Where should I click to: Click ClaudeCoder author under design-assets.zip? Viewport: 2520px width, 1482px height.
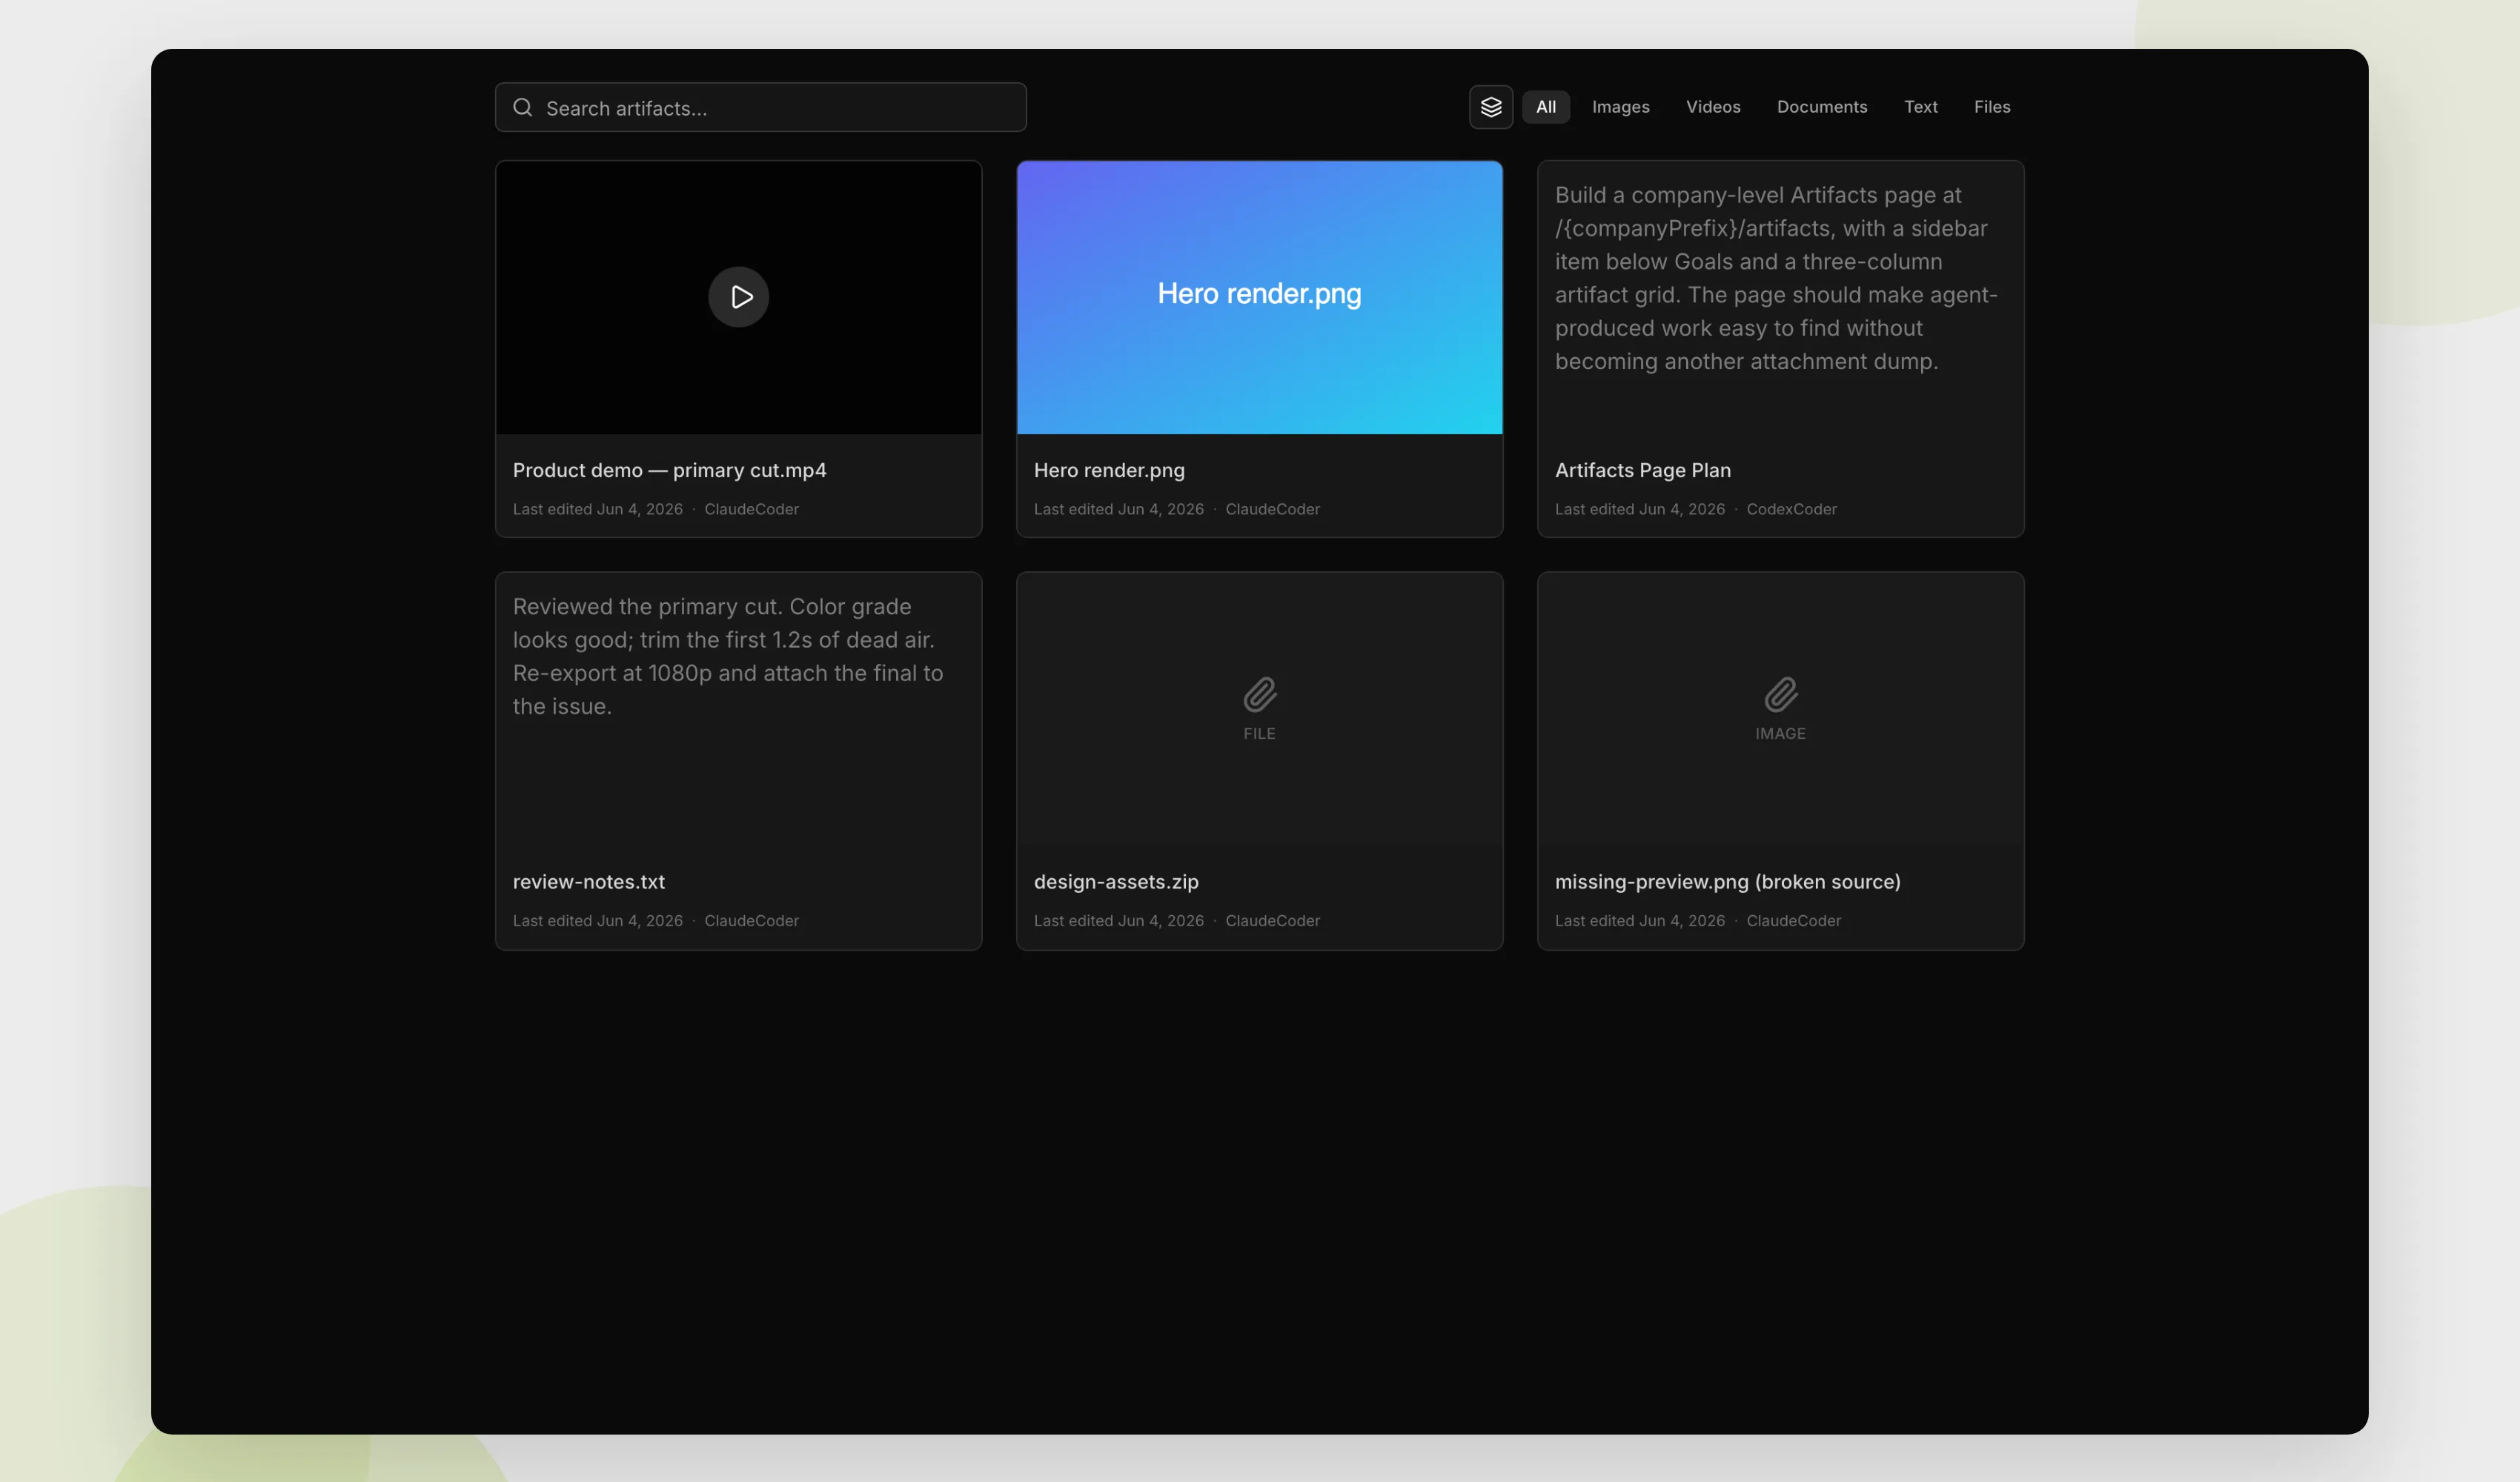click(x=1272, y=921)
